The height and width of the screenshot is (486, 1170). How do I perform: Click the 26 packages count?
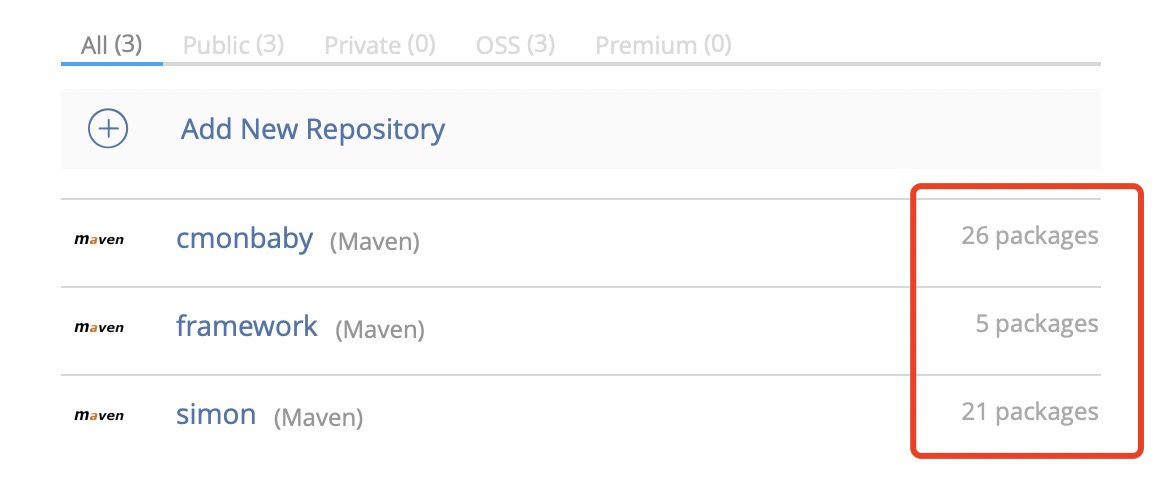(x=1030, y=236)
